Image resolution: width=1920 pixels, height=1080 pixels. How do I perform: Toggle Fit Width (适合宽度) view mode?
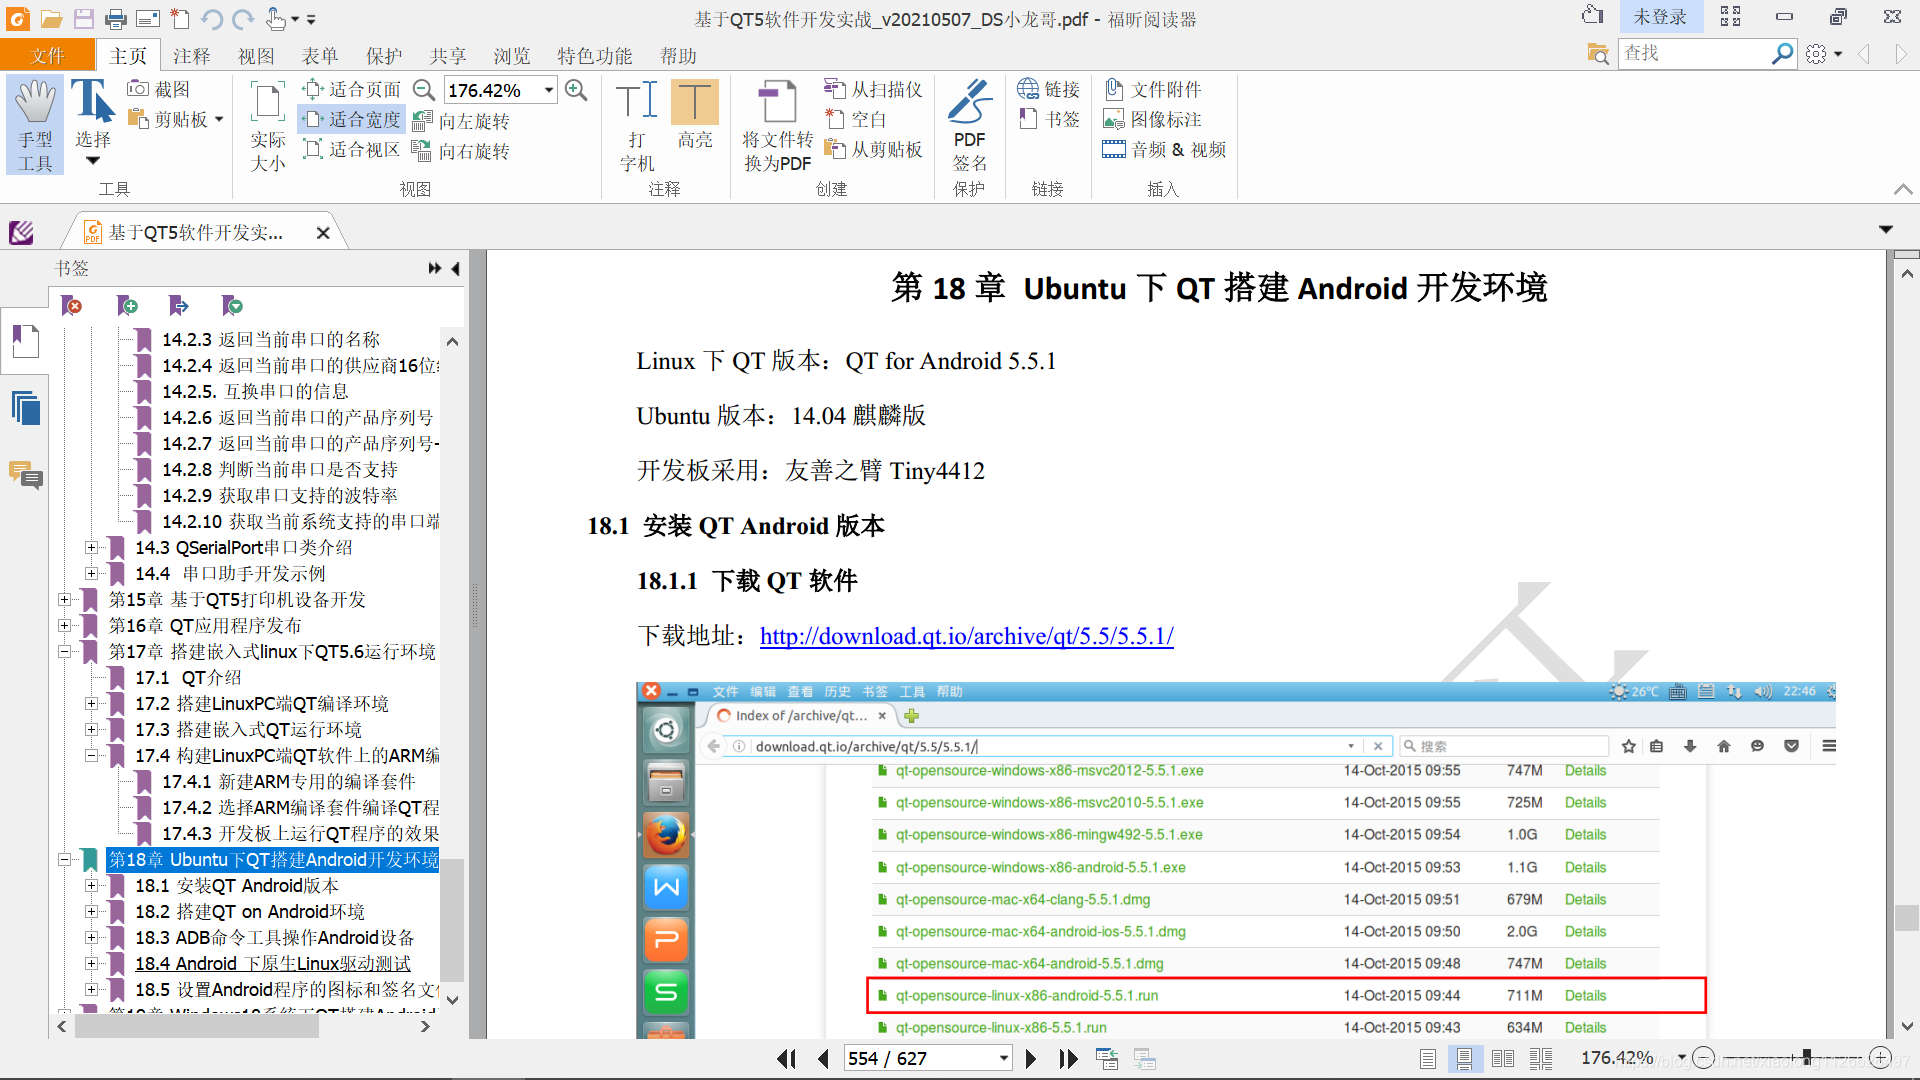pyautogui.click(x=353, y=119)
